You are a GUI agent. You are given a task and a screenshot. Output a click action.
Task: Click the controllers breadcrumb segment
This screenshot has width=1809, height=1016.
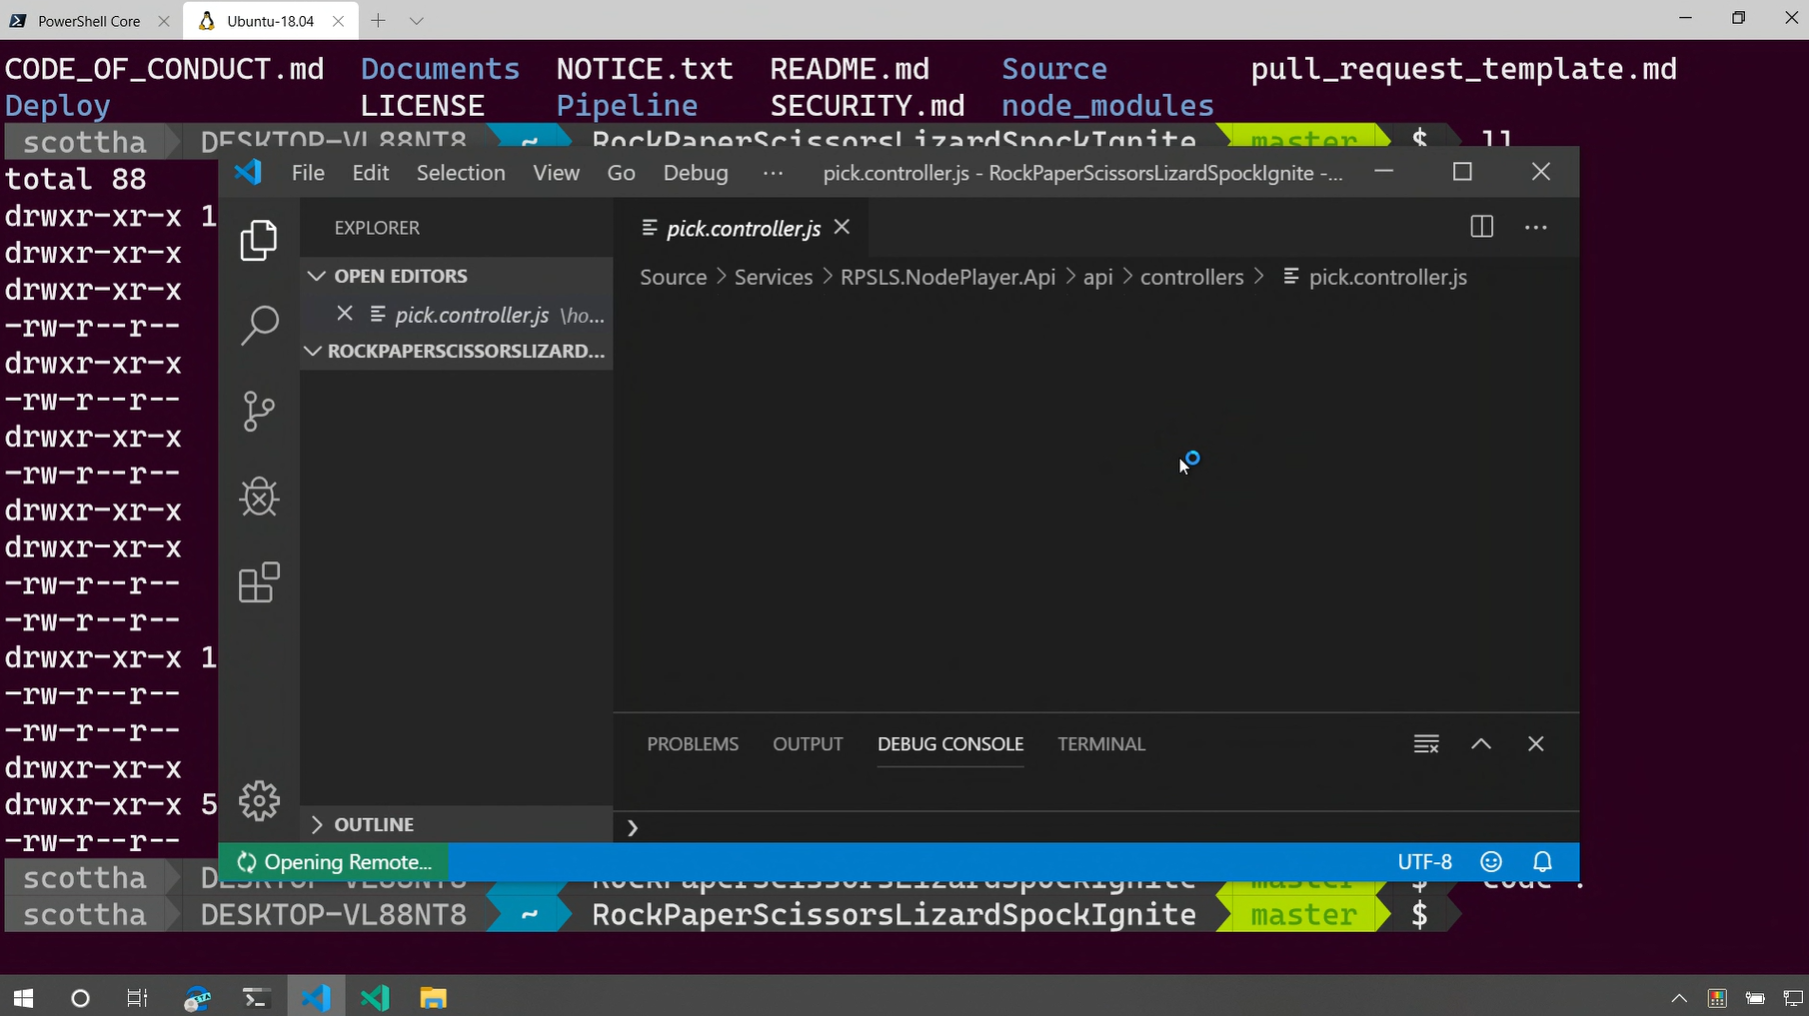click(1192, 277)
